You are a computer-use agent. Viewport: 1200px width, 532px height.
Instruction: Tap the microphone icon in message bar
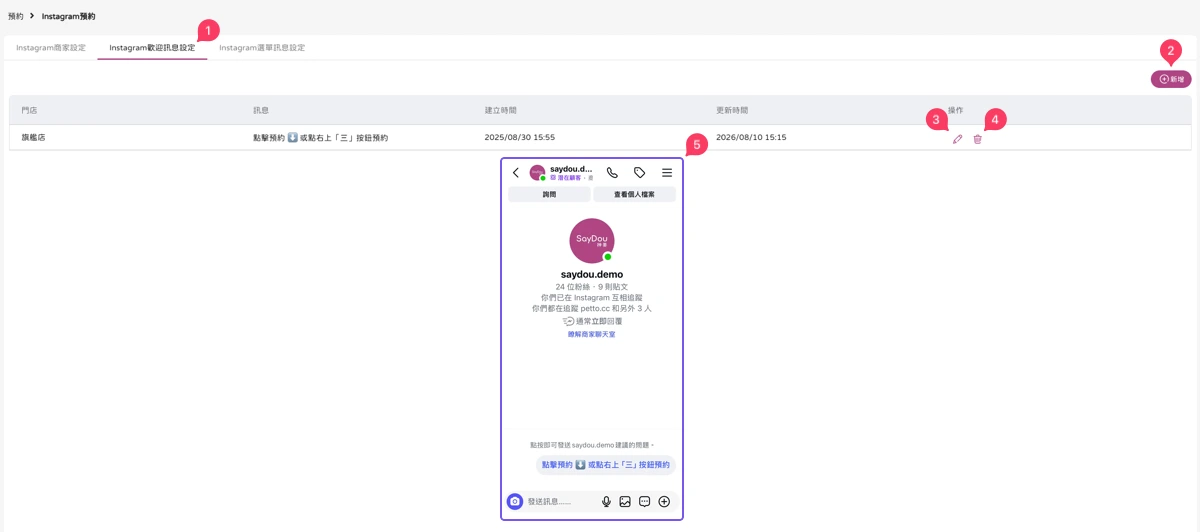(606, 501)
